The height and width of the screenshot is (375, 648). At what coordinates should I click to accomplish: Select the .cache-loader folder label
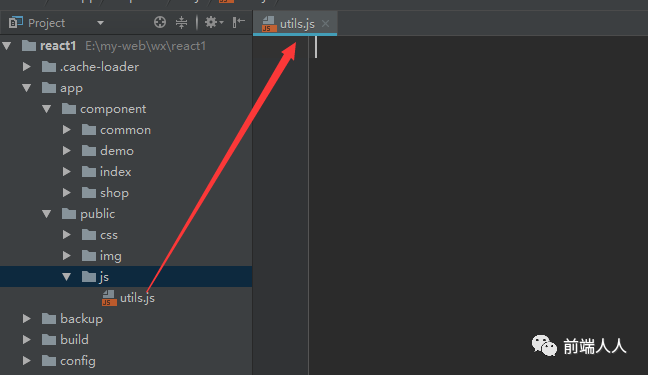click(x=99, y=67)
